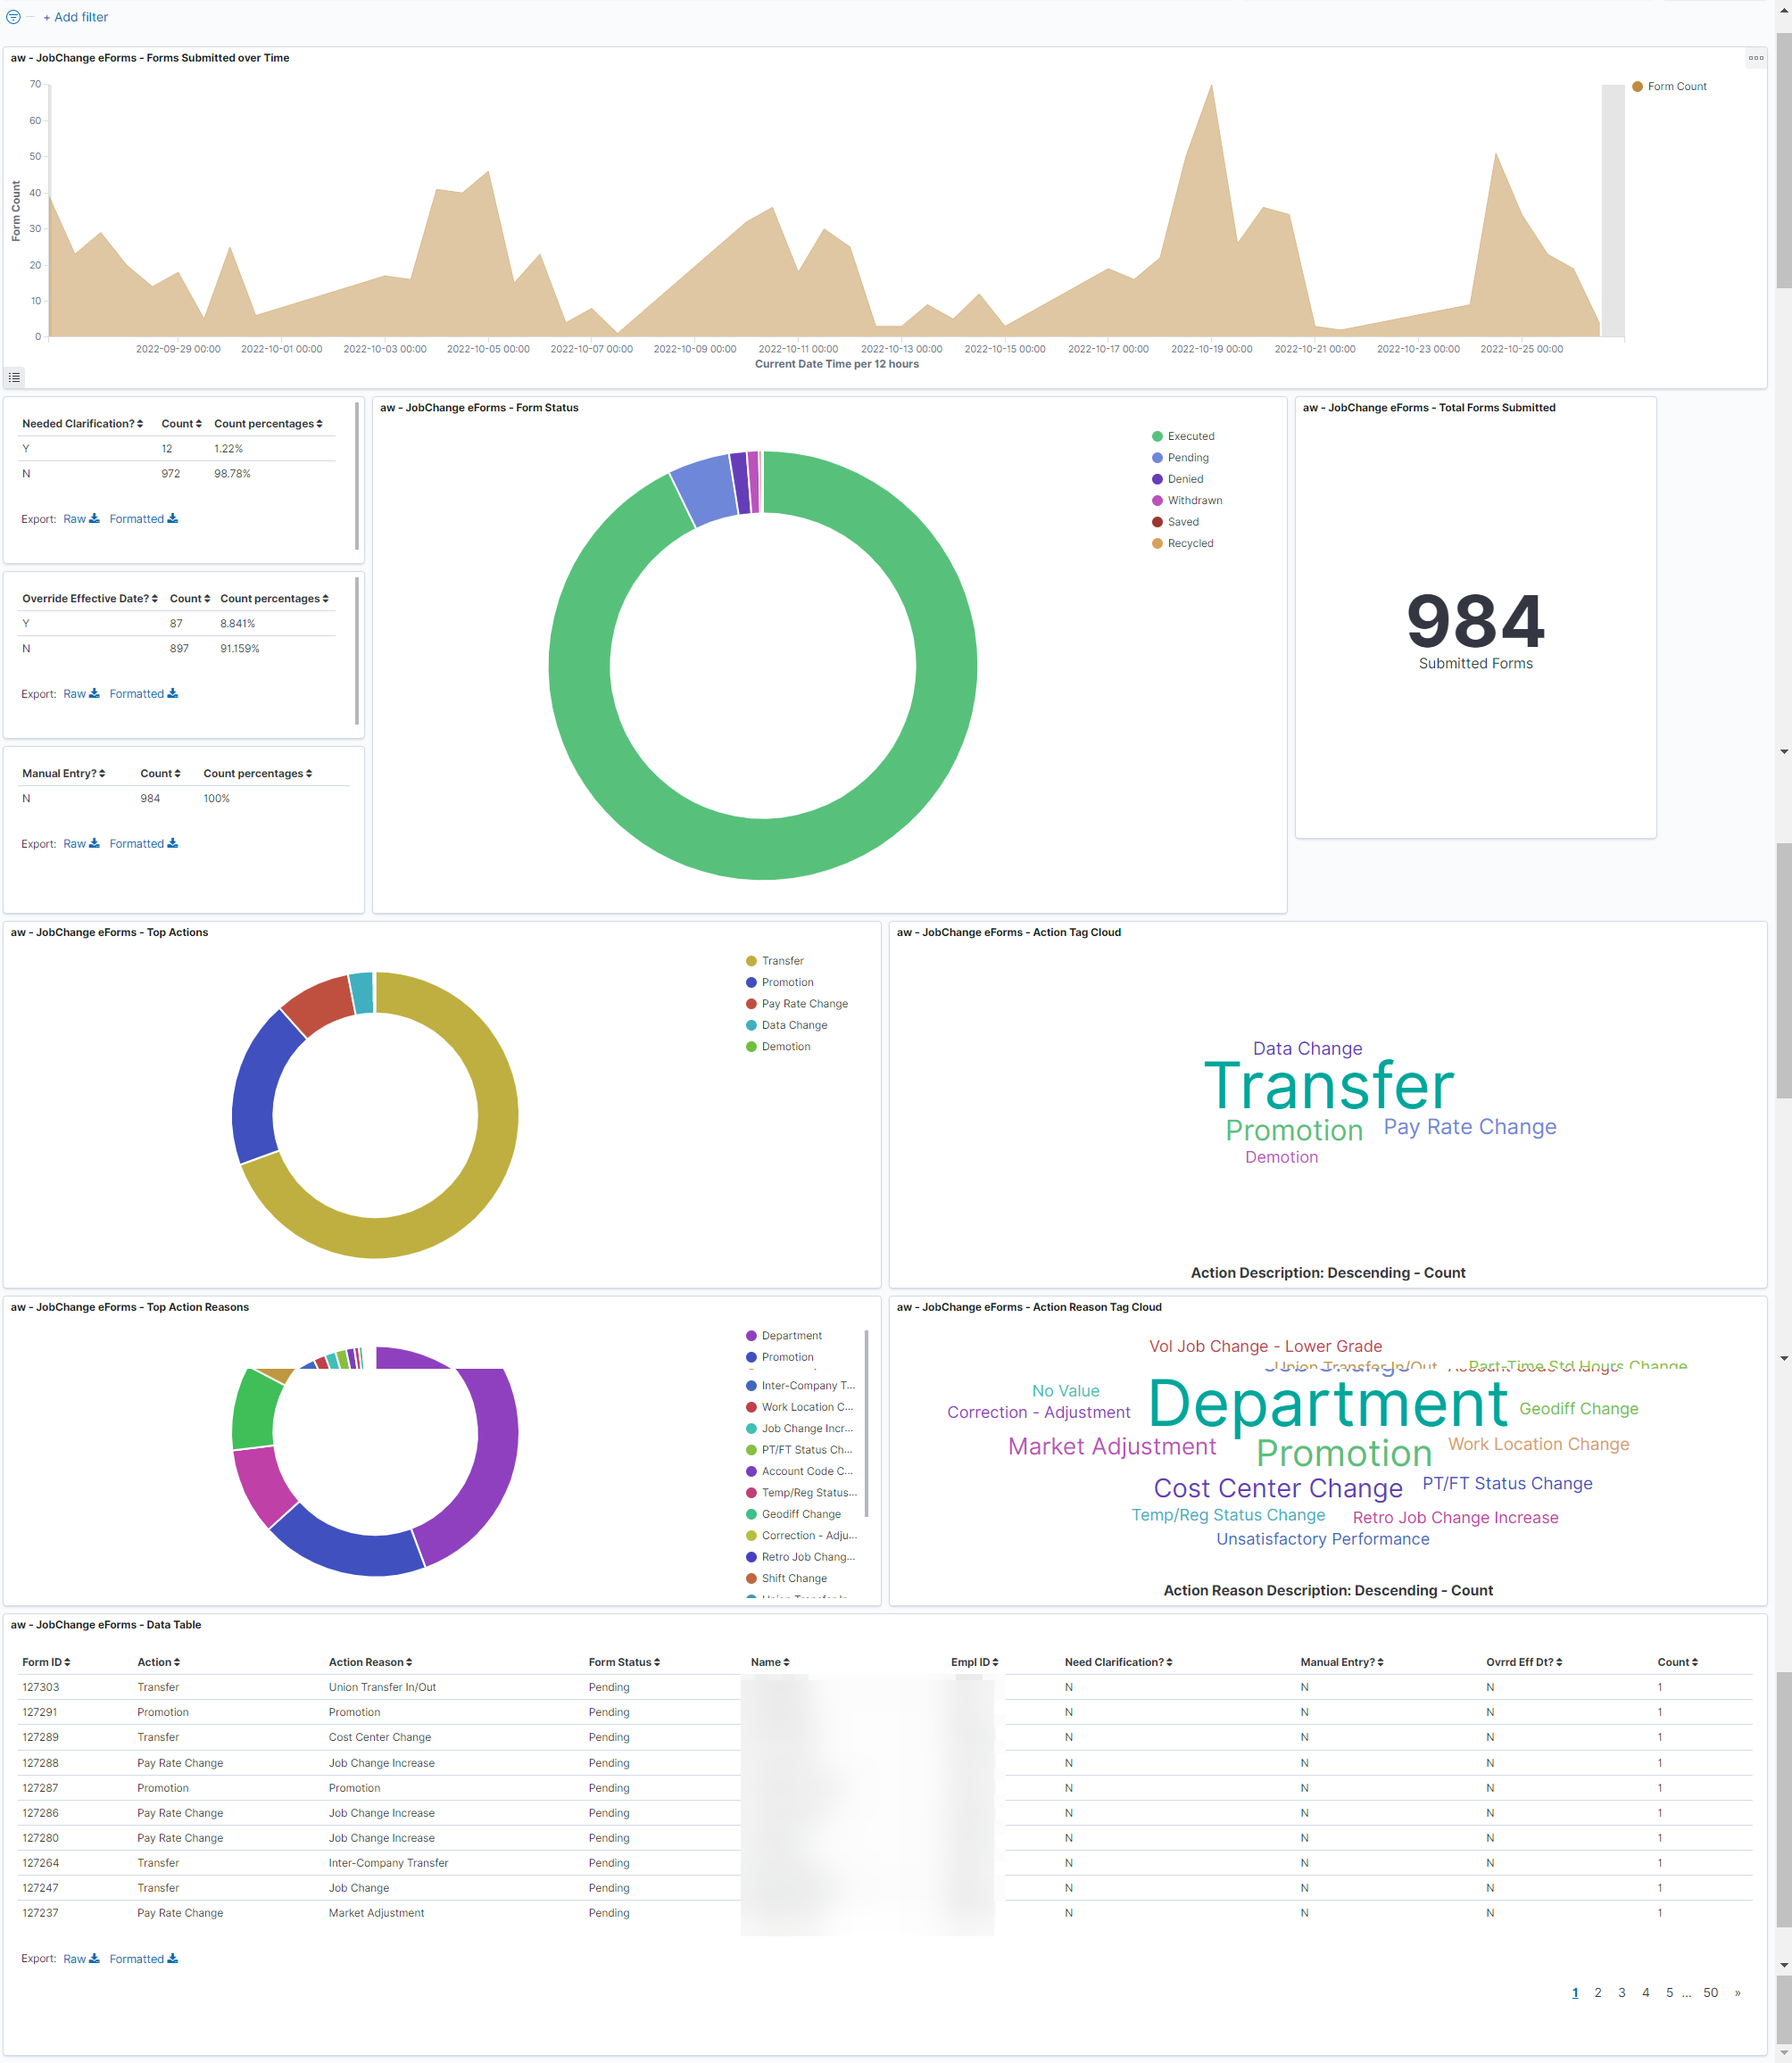1792x2063 pixels.
Task: Toggle the Transfer slice in the Top Actions legend
Action: tap(783, 960)
